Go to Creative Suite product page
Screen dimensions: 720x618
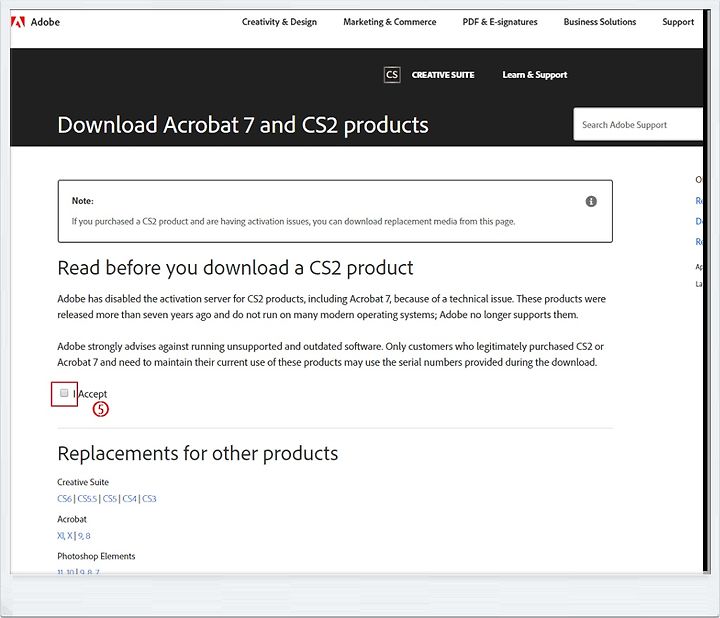coord(443,75)
